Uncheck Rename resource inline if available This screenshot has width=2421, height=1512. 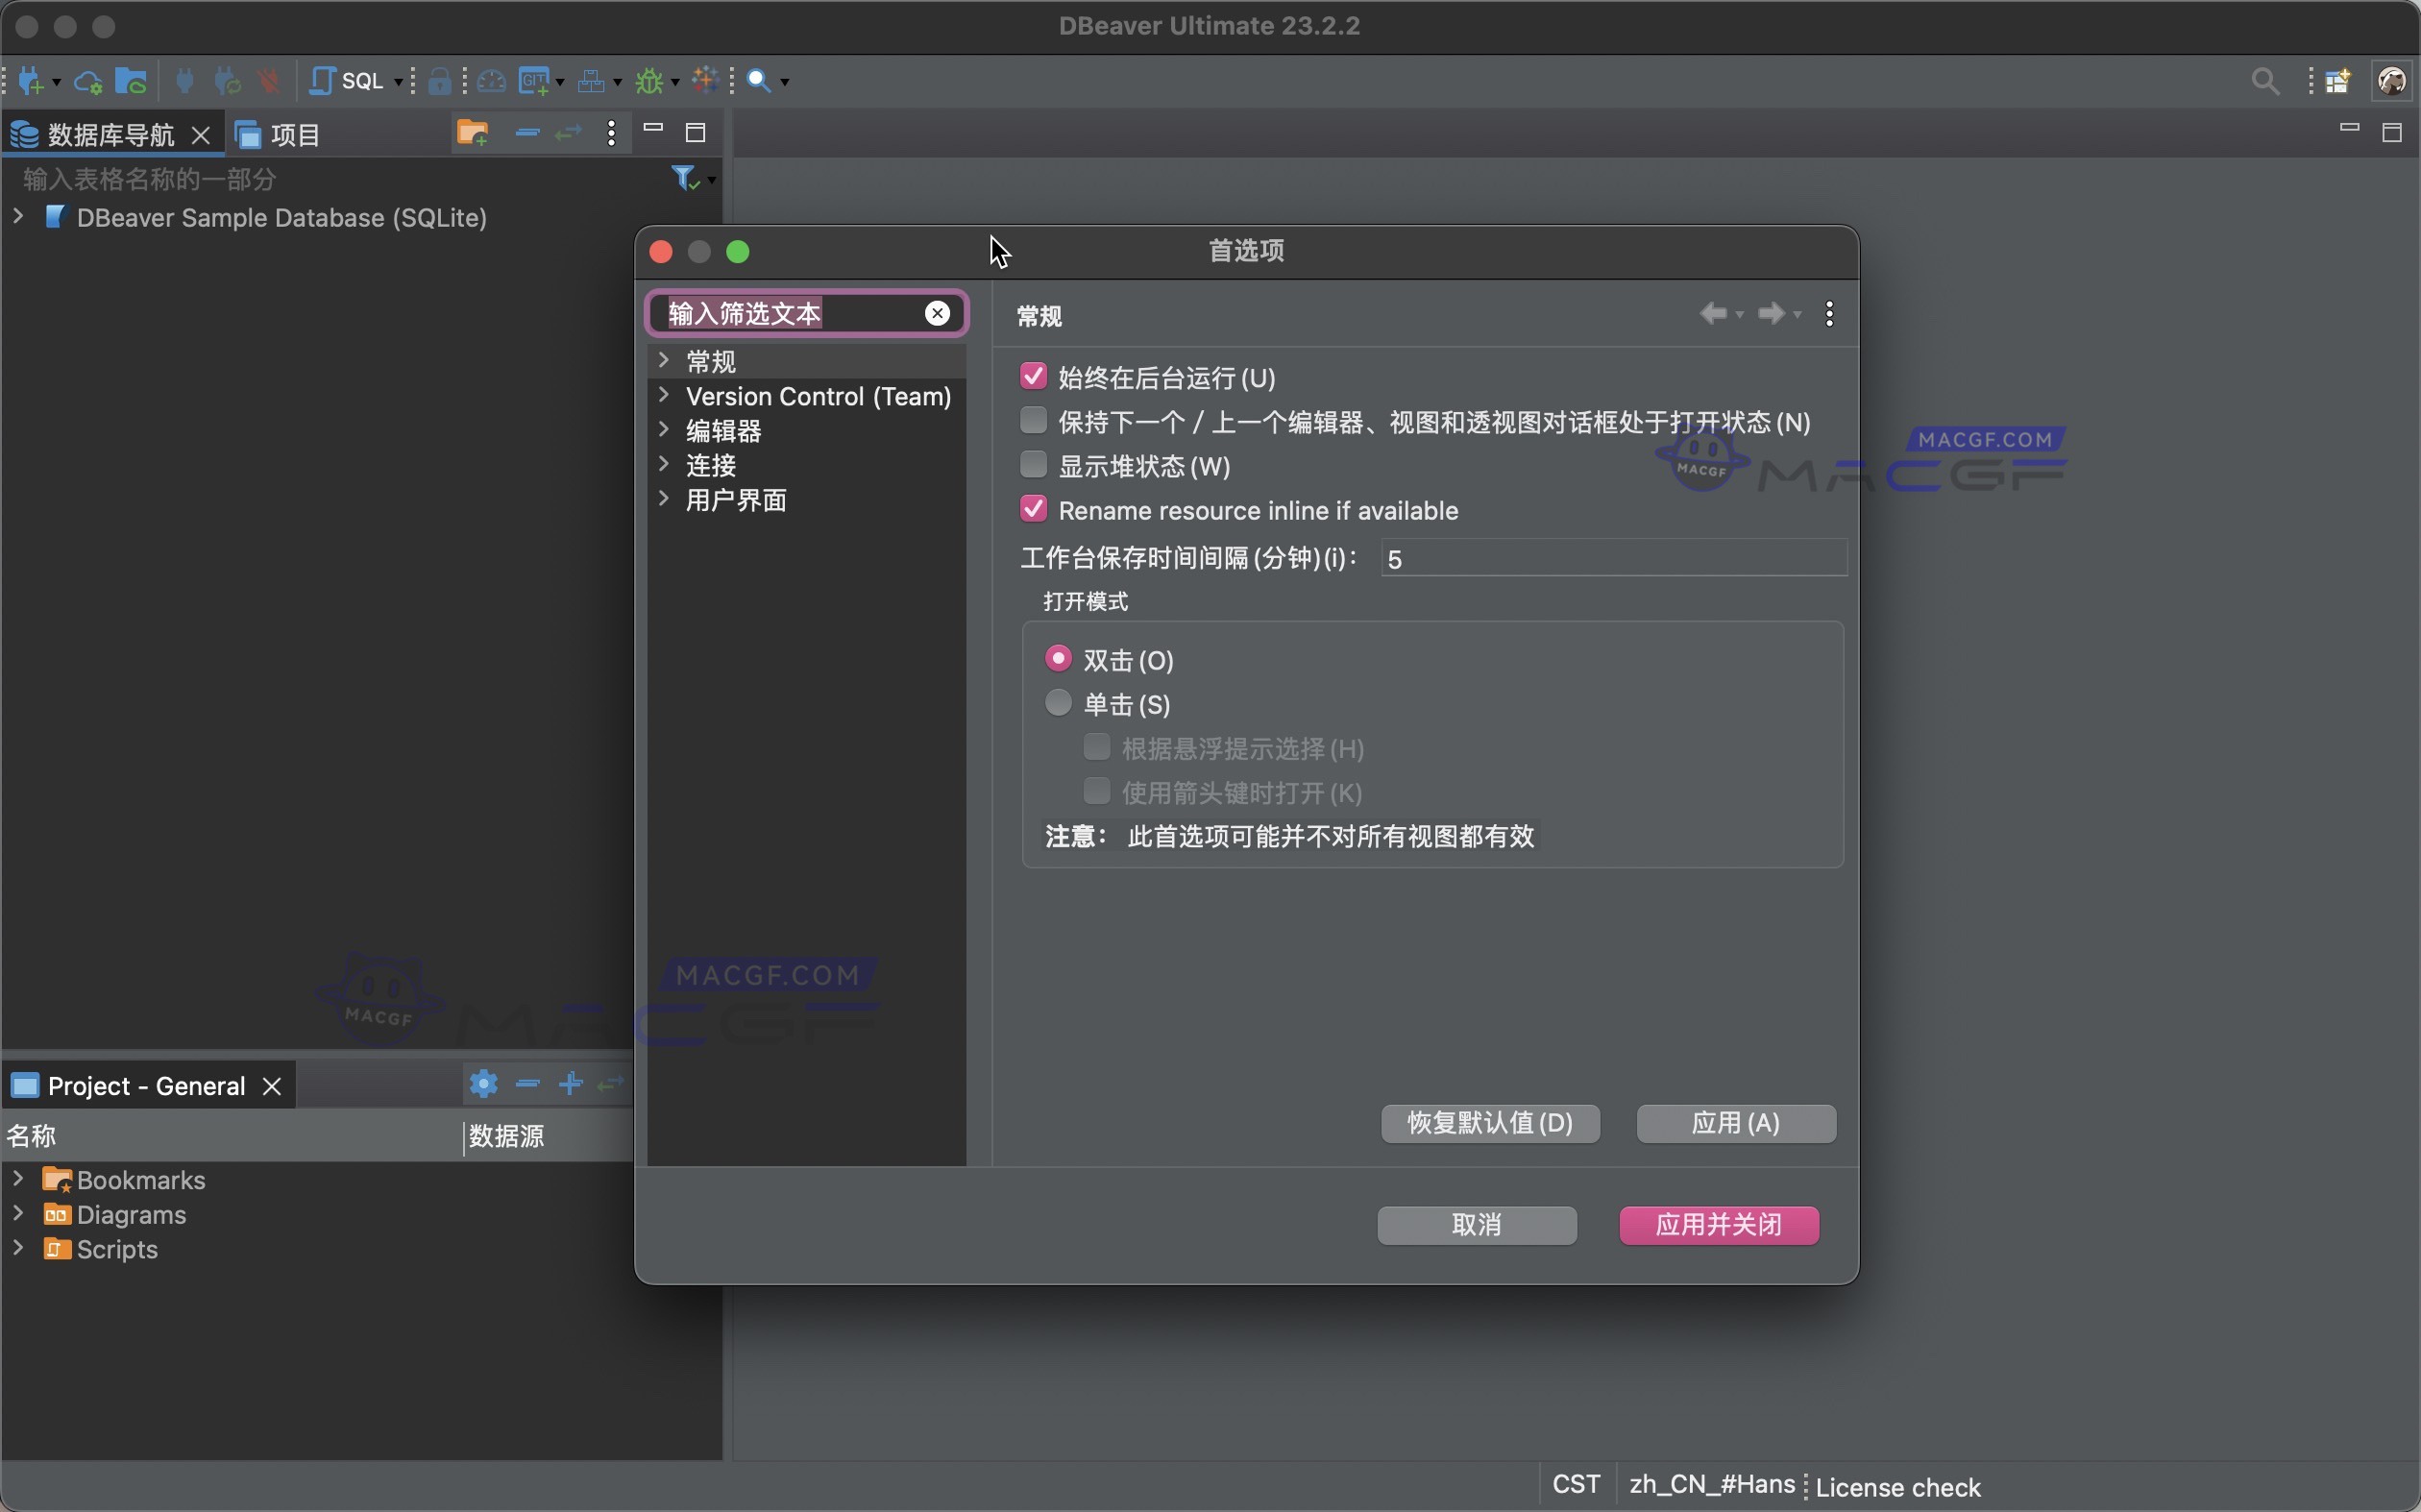pyautogui.click(x=1033, y=509)
